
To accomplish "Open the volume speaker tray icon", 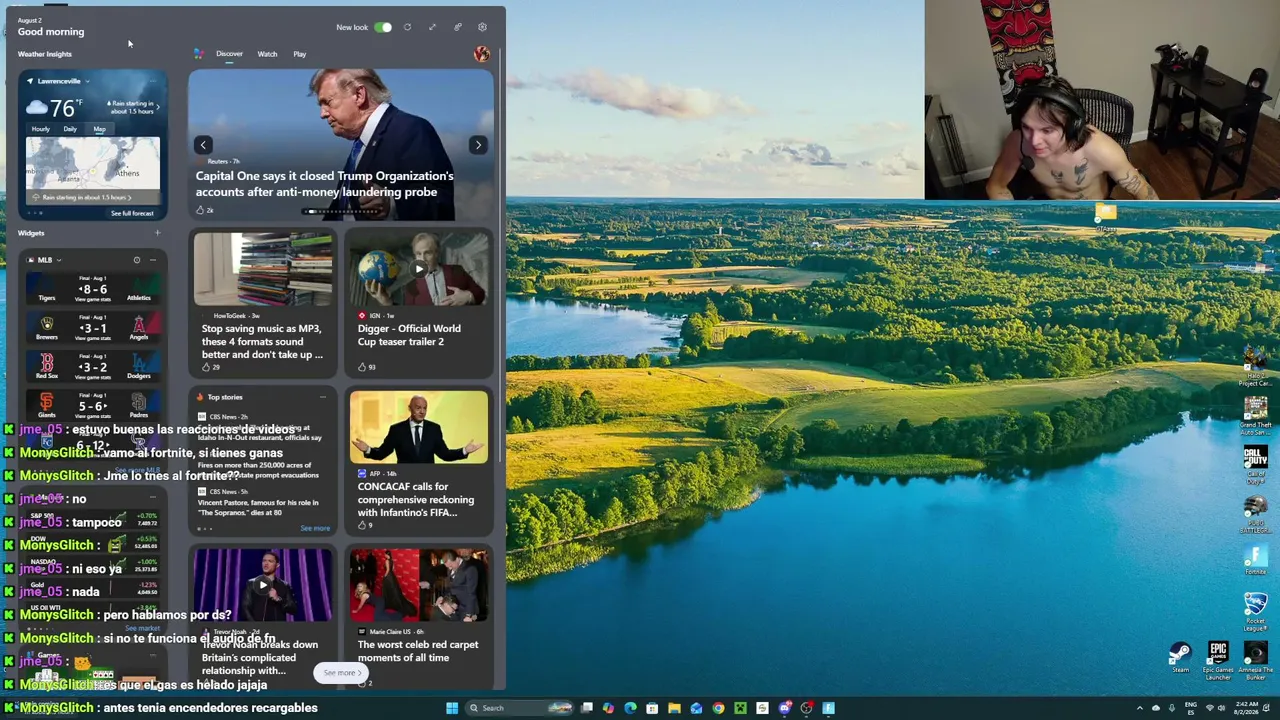I will pos(1223,708).
